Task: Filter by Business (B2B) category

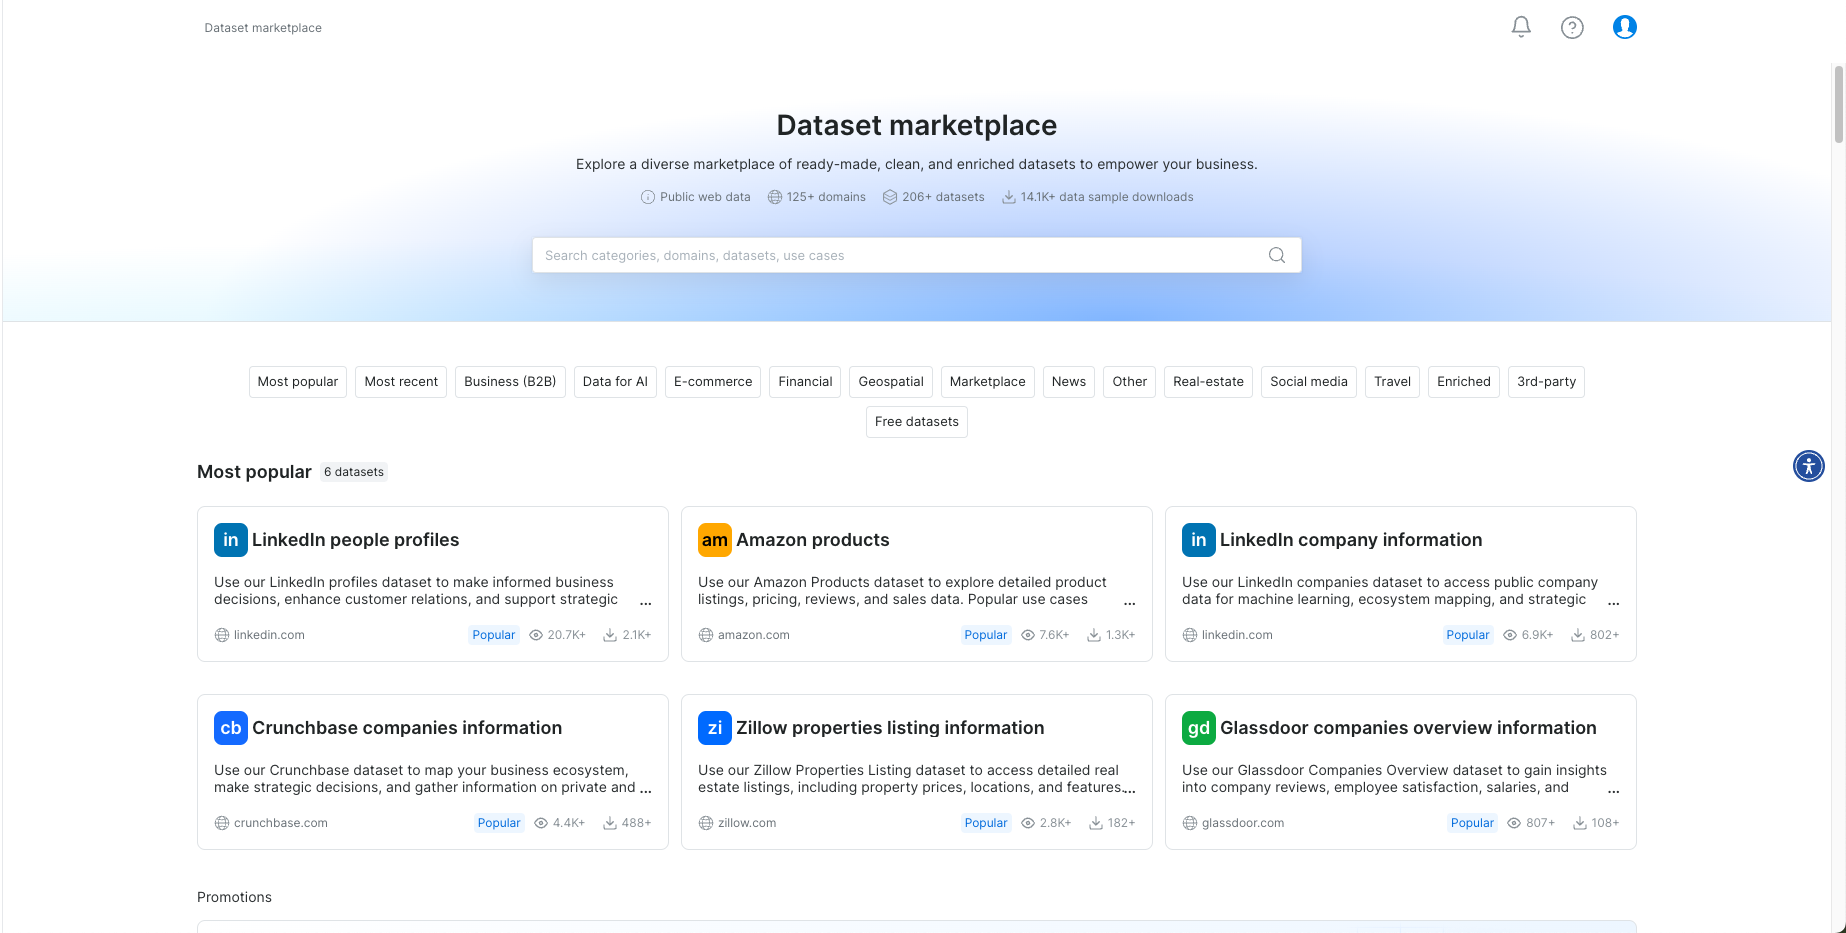Action: (510, 382)
